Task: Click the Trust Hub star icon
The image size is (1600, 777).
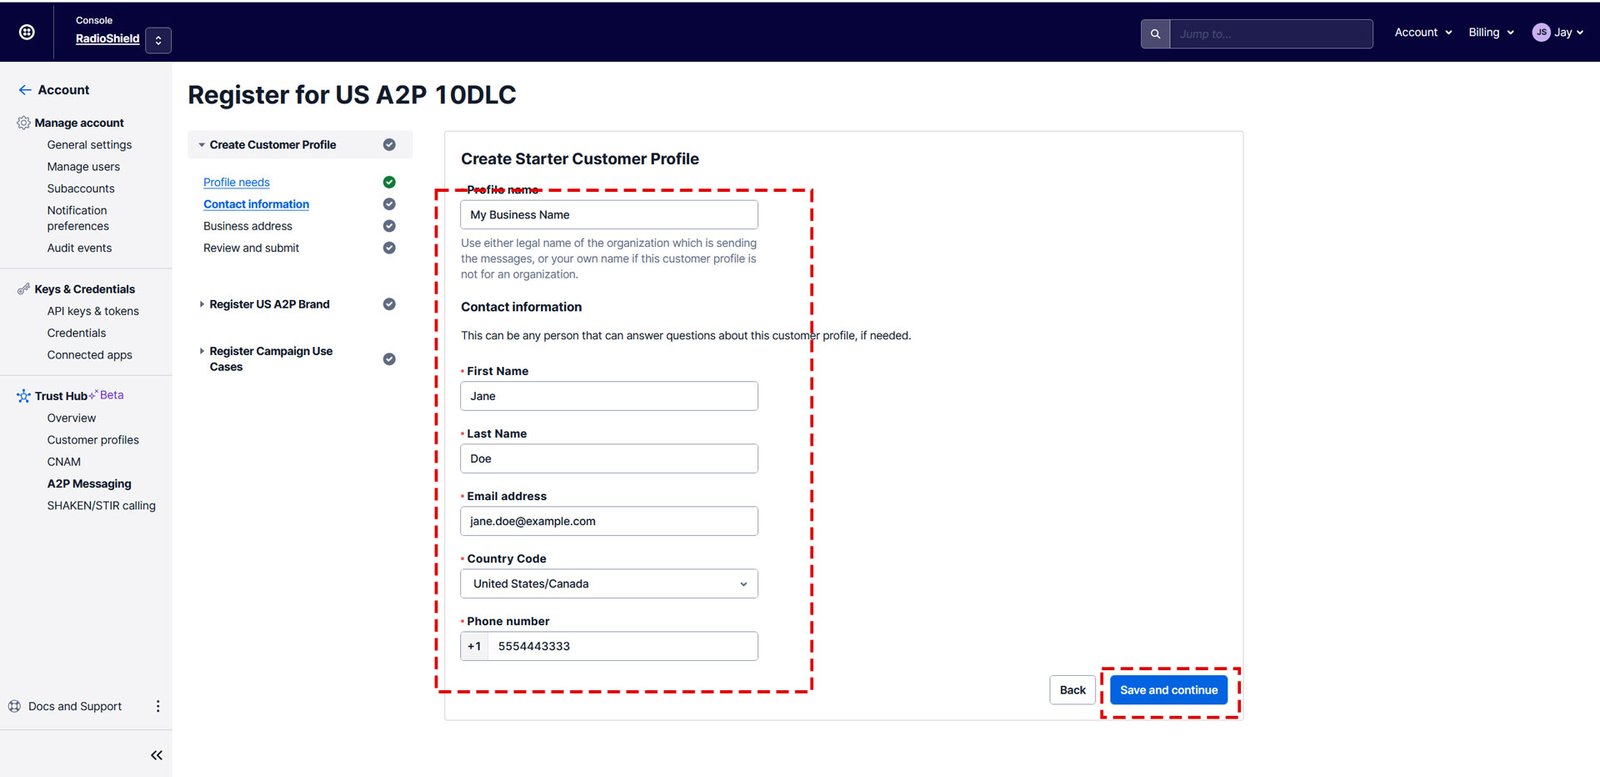Action: click(24, 396)
